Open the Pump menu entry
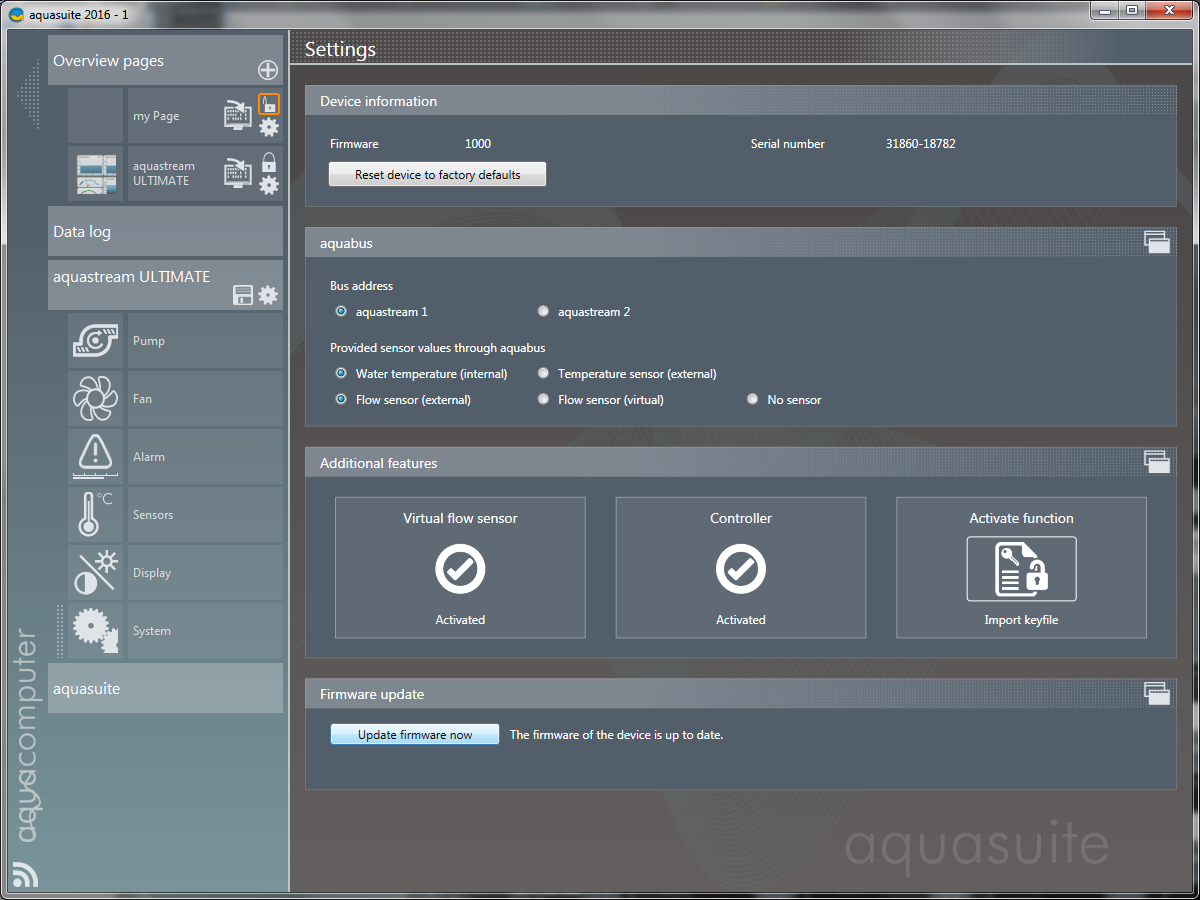1200x900 pixels. [205, 341]
